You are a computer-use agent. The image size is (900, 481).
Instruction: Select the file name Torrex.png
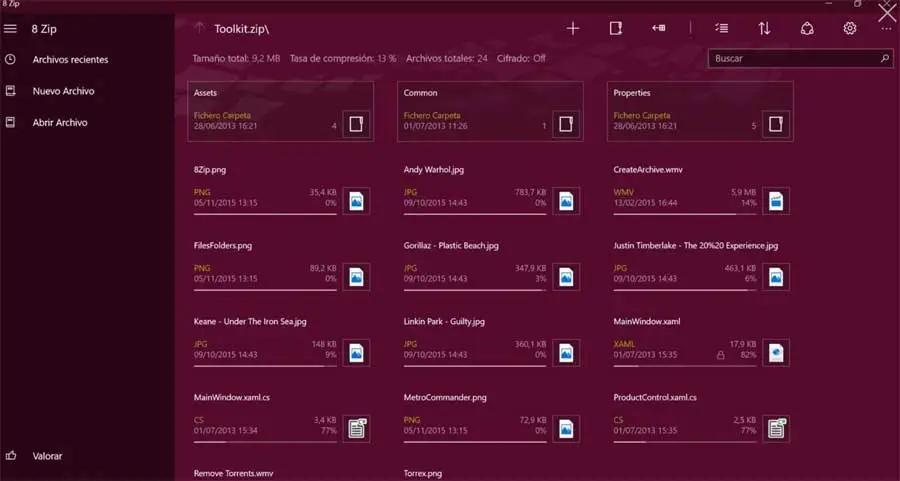pos(422,474)
